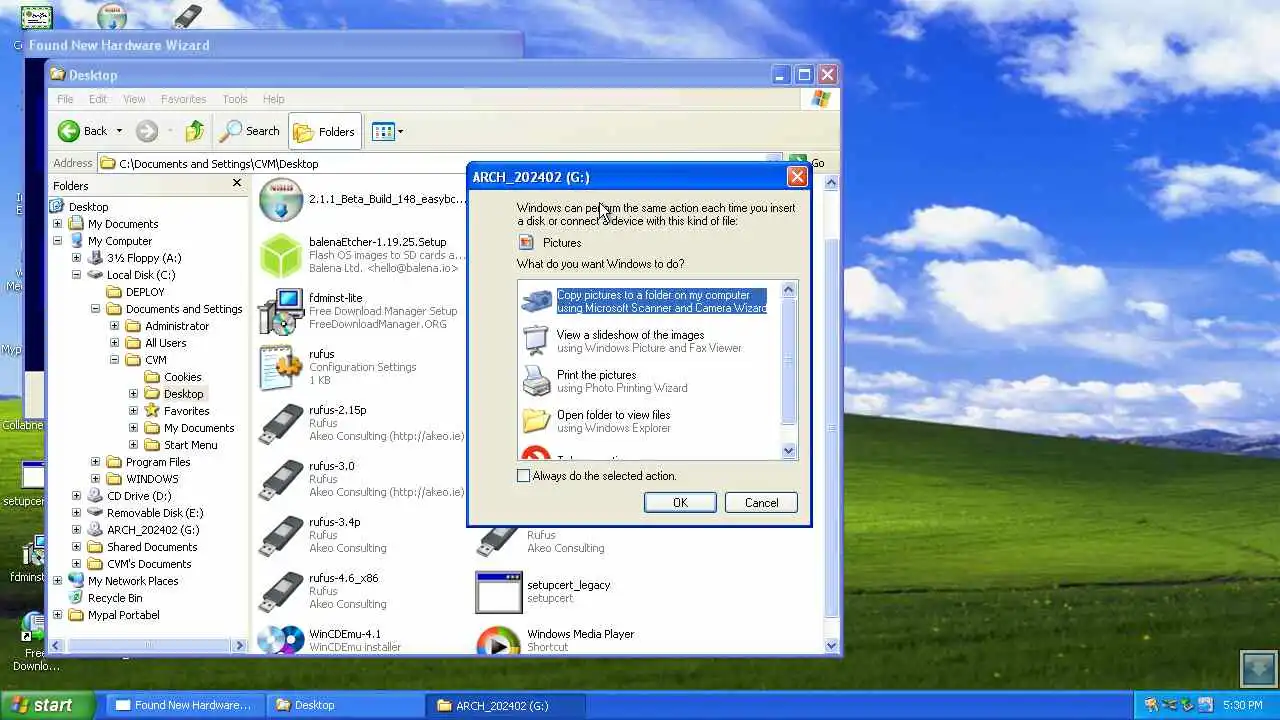Image resolution: width=1280 pixels, height=720 pixels.
Task: Click the Go button by the address bar
Action: pyautogui.click(x=809, y=163)
